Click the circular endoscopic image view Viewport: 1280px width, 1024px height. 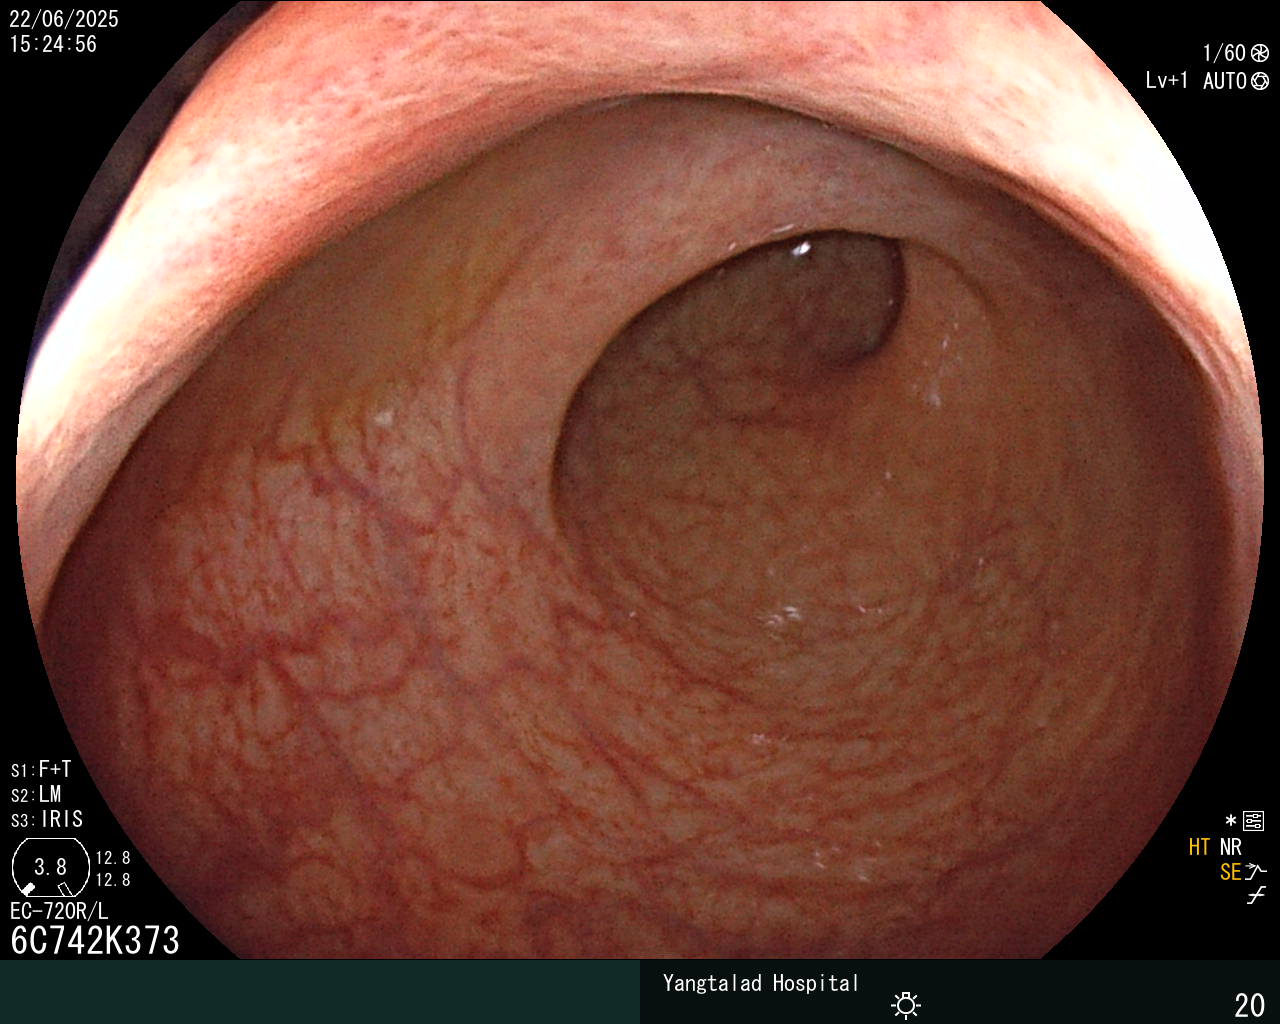(640, 480)
